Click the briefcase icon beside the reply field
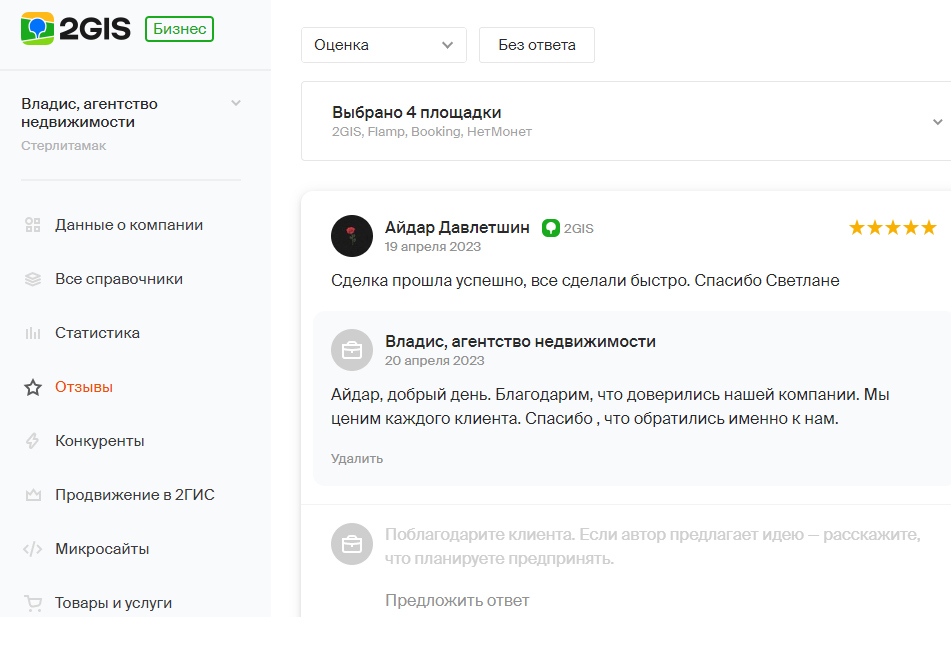This screenshot has height=666, width=951. pos(352,544)
